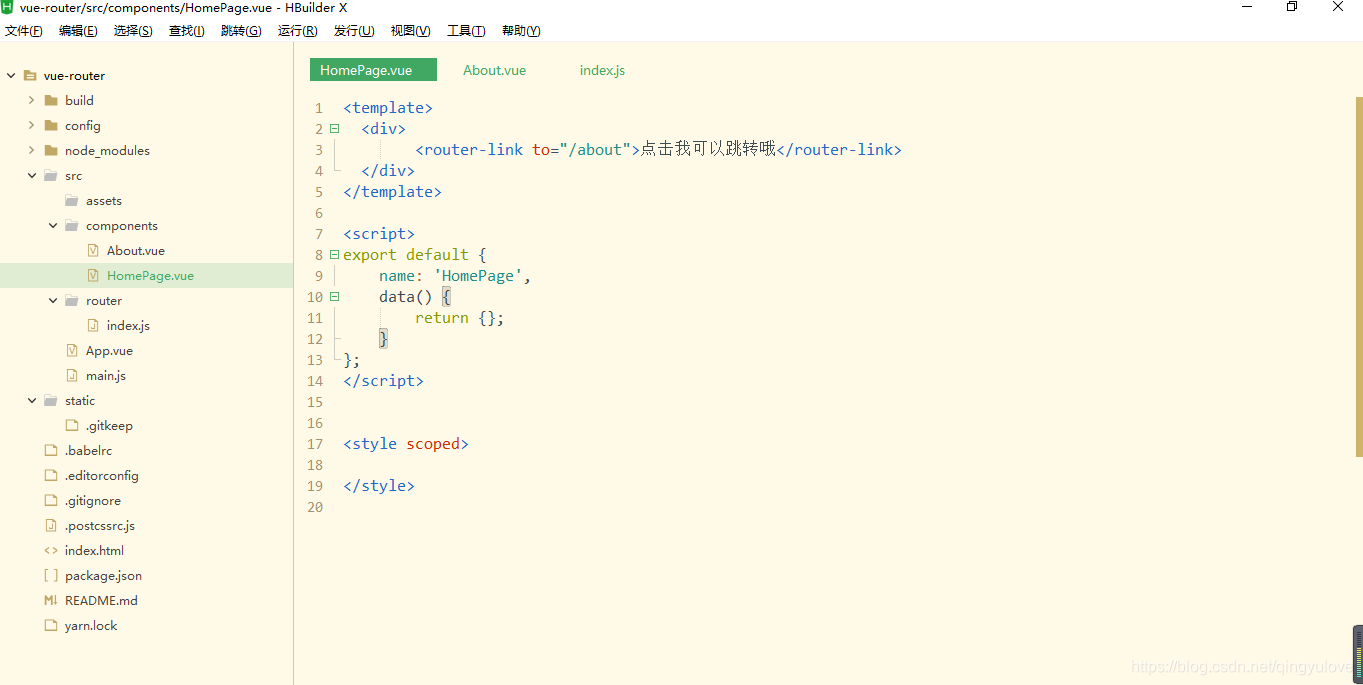Image resolution: width=1363 pixels, height=685 pixels.
Task: Collapse the static folder arrow
Action: click(x=31, y=400)
